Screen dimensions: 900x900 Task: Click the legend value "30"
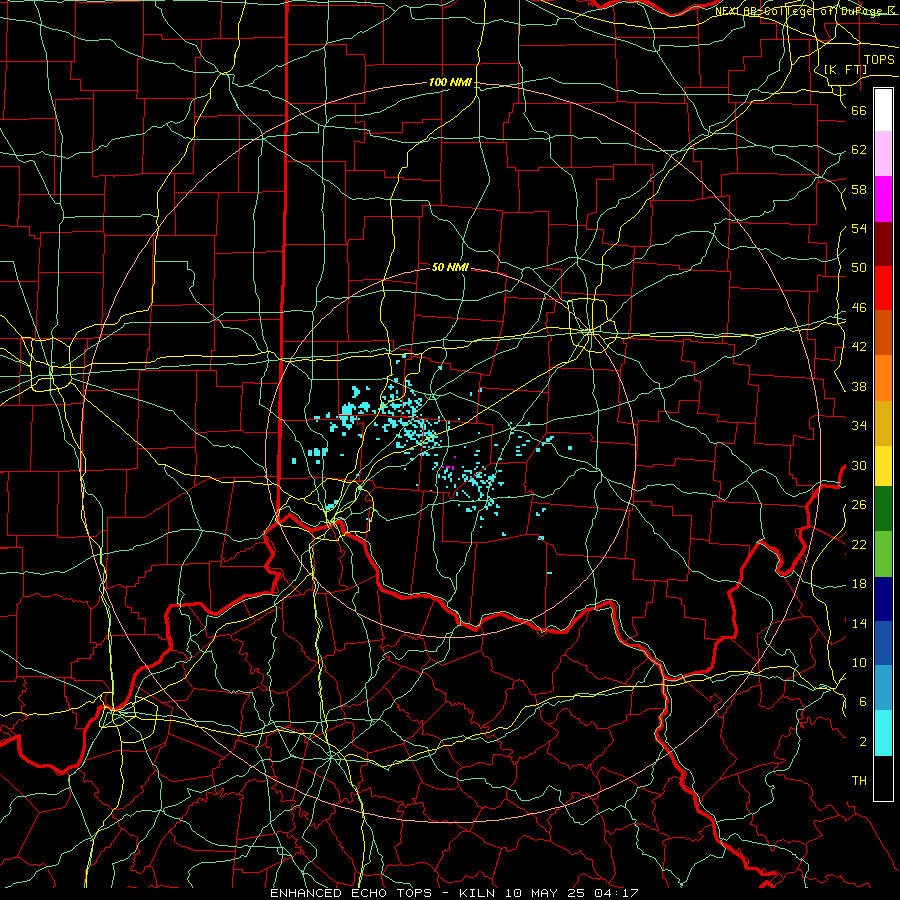(x=859, y=465)
